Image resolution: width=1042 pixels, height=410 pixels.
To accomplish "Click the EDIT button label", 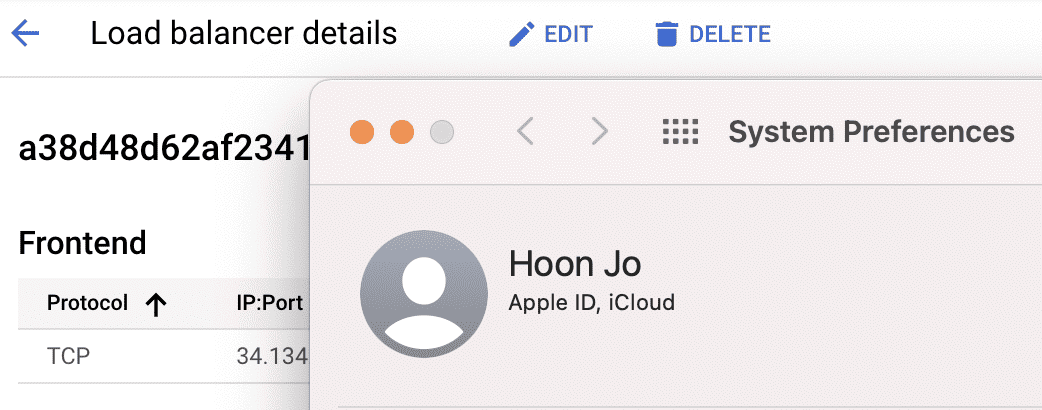I will pyautogui.click(x=568, y=34).
